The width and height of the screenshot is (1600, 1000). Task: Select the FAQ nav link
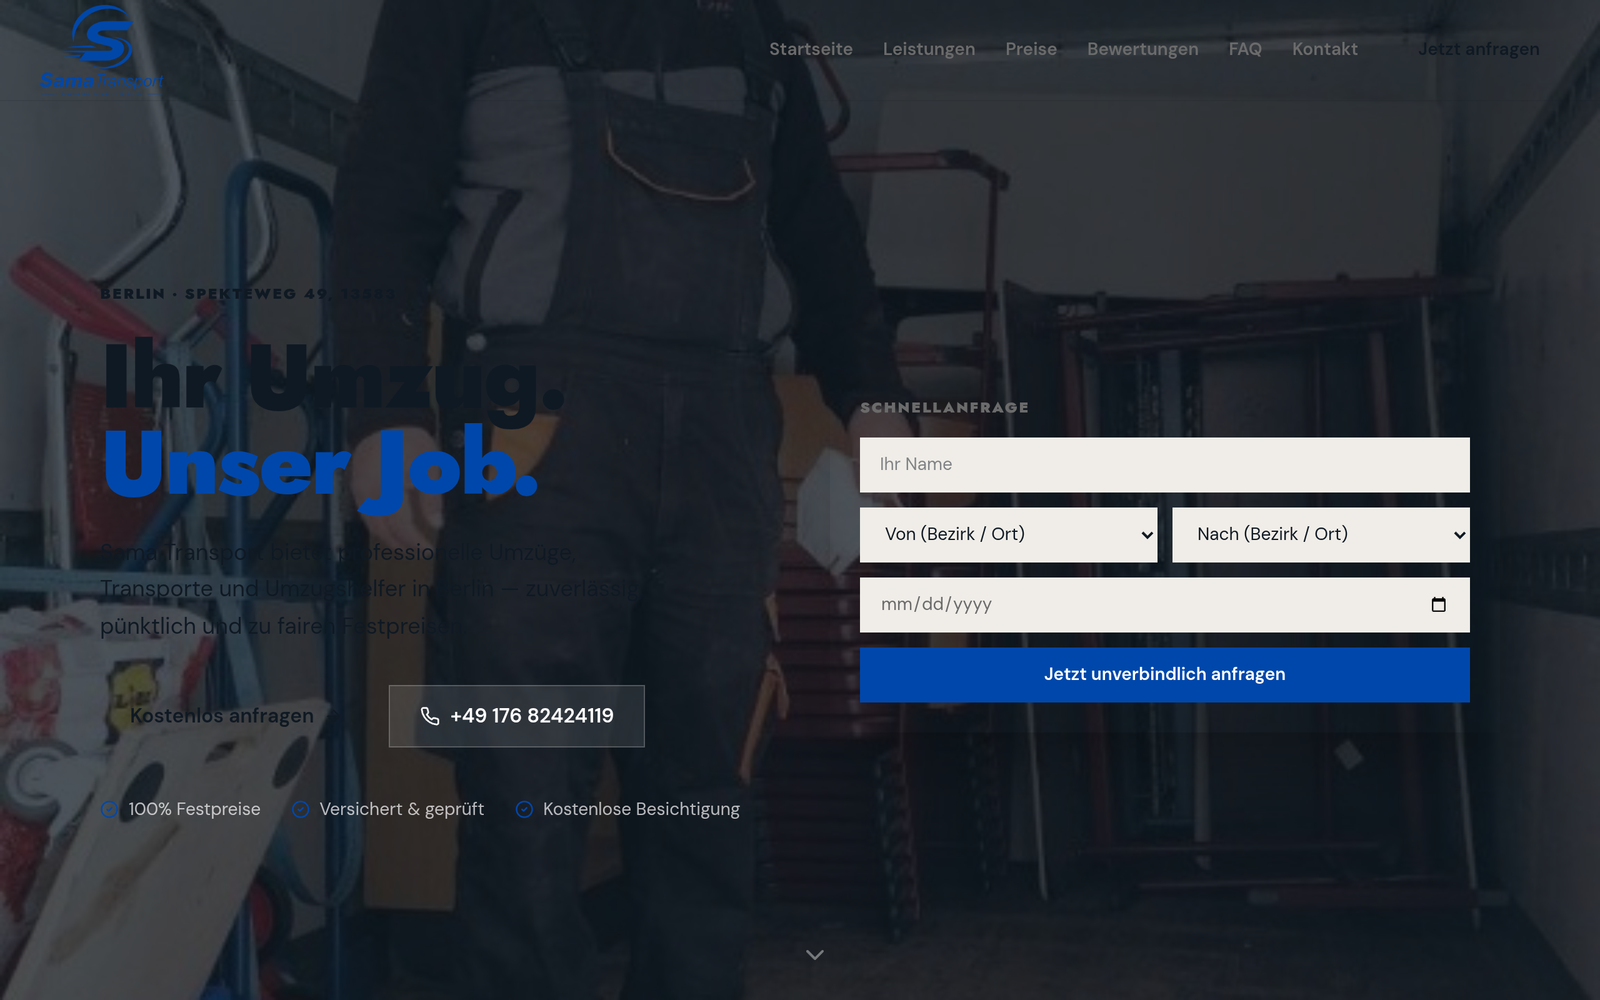click(x=1245, y=49)
